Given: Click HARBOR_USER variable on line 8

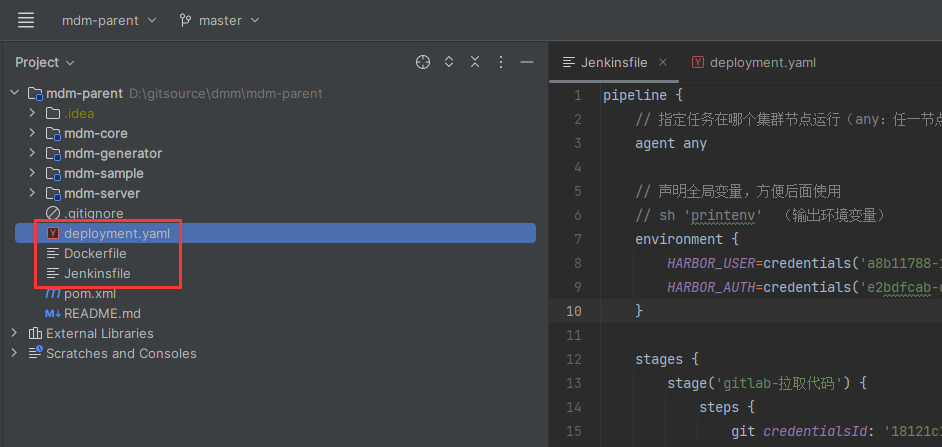Looking at the screenshot, I should 711,263.
